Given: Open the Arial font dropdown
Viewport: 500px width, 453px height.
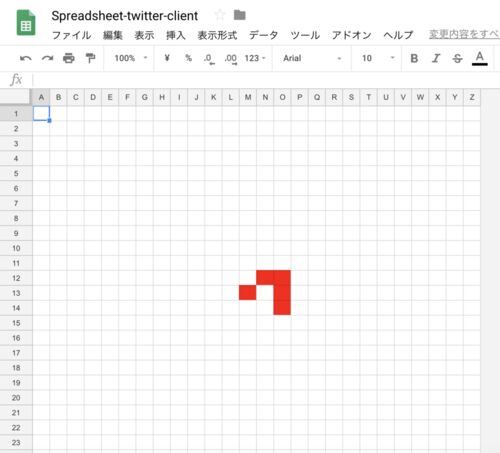Looking at the screenshot, I should (x=312, y=58).
